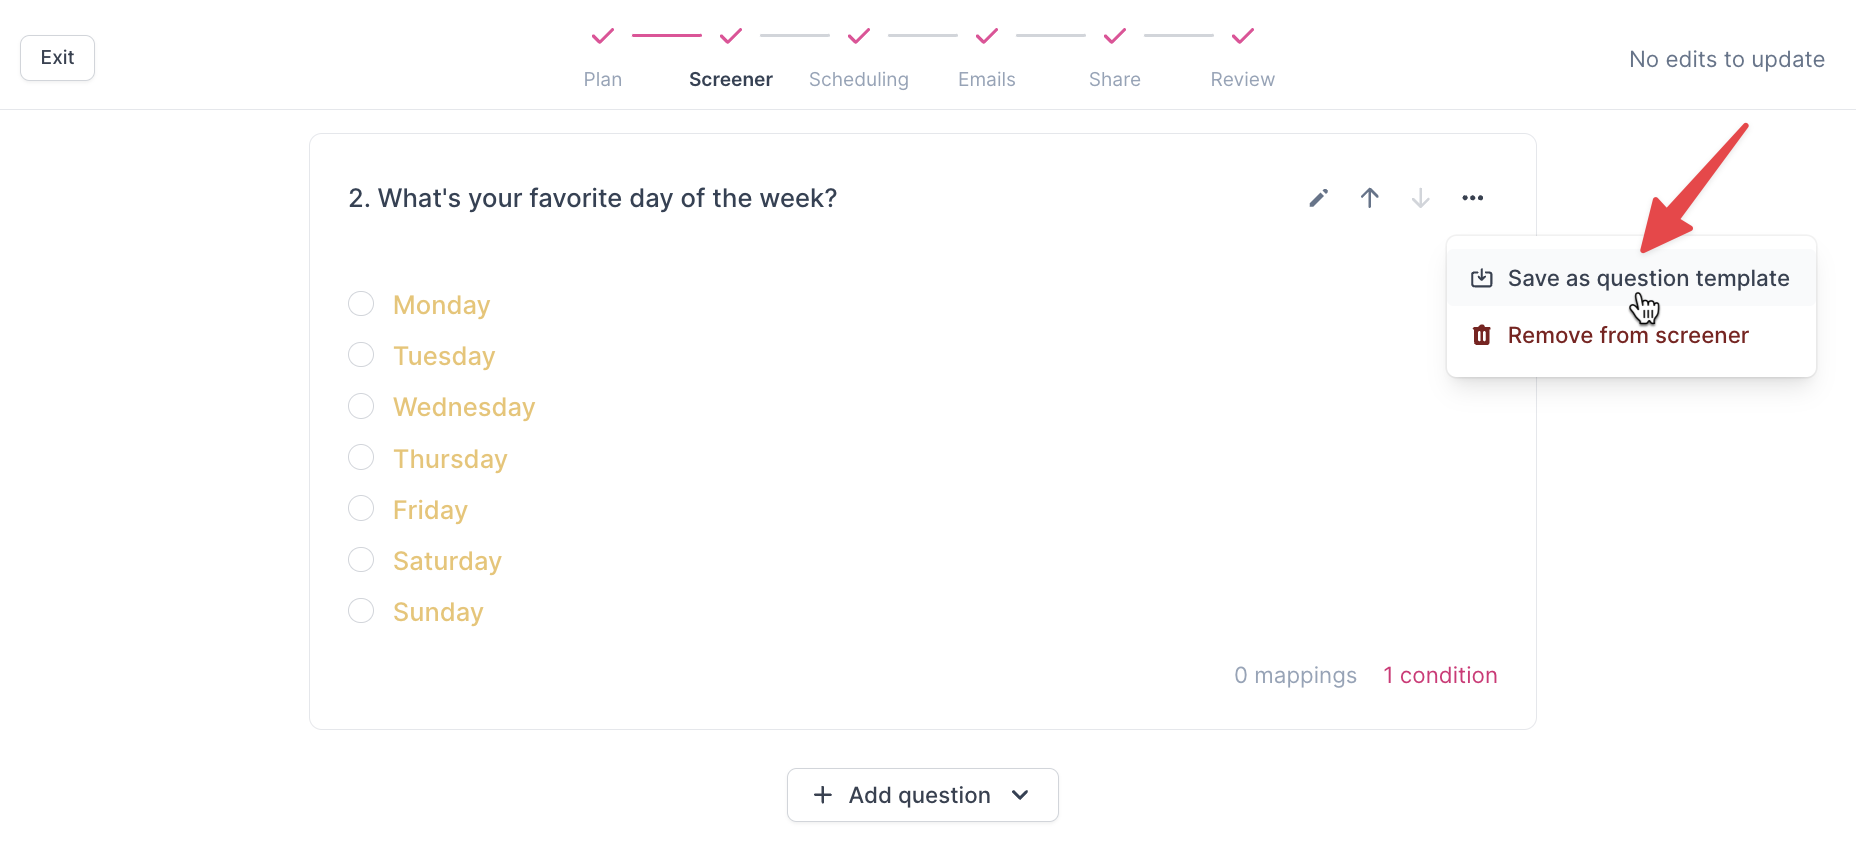This screenshot has width=1856, height=850.
Task: Open the three-dot more options icon
Action: pos(1472,198)
